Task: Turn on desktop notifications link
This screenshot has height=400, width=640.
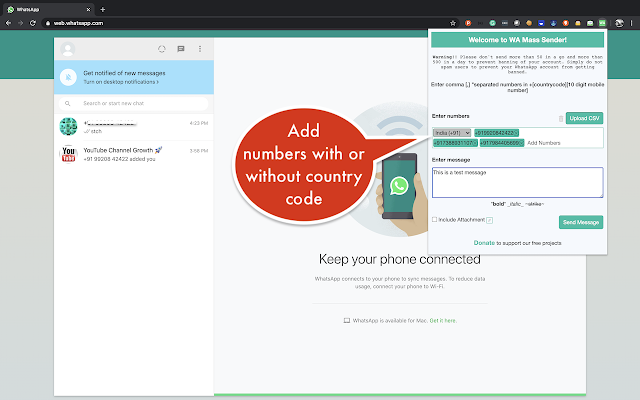Action: click(x=121, y=82)
